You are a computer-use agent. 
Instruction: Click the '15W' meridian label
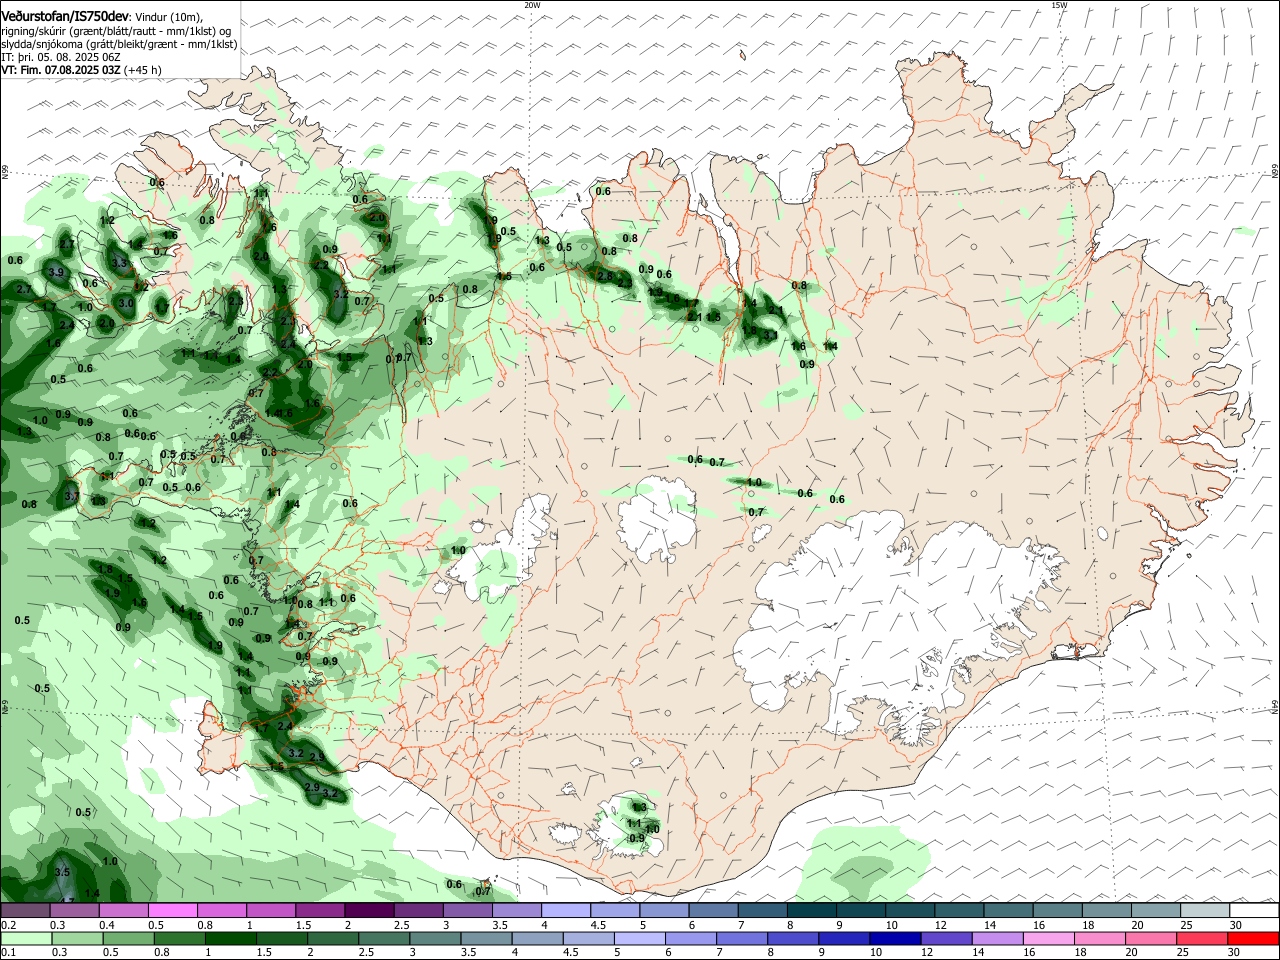pos(1059,5)
